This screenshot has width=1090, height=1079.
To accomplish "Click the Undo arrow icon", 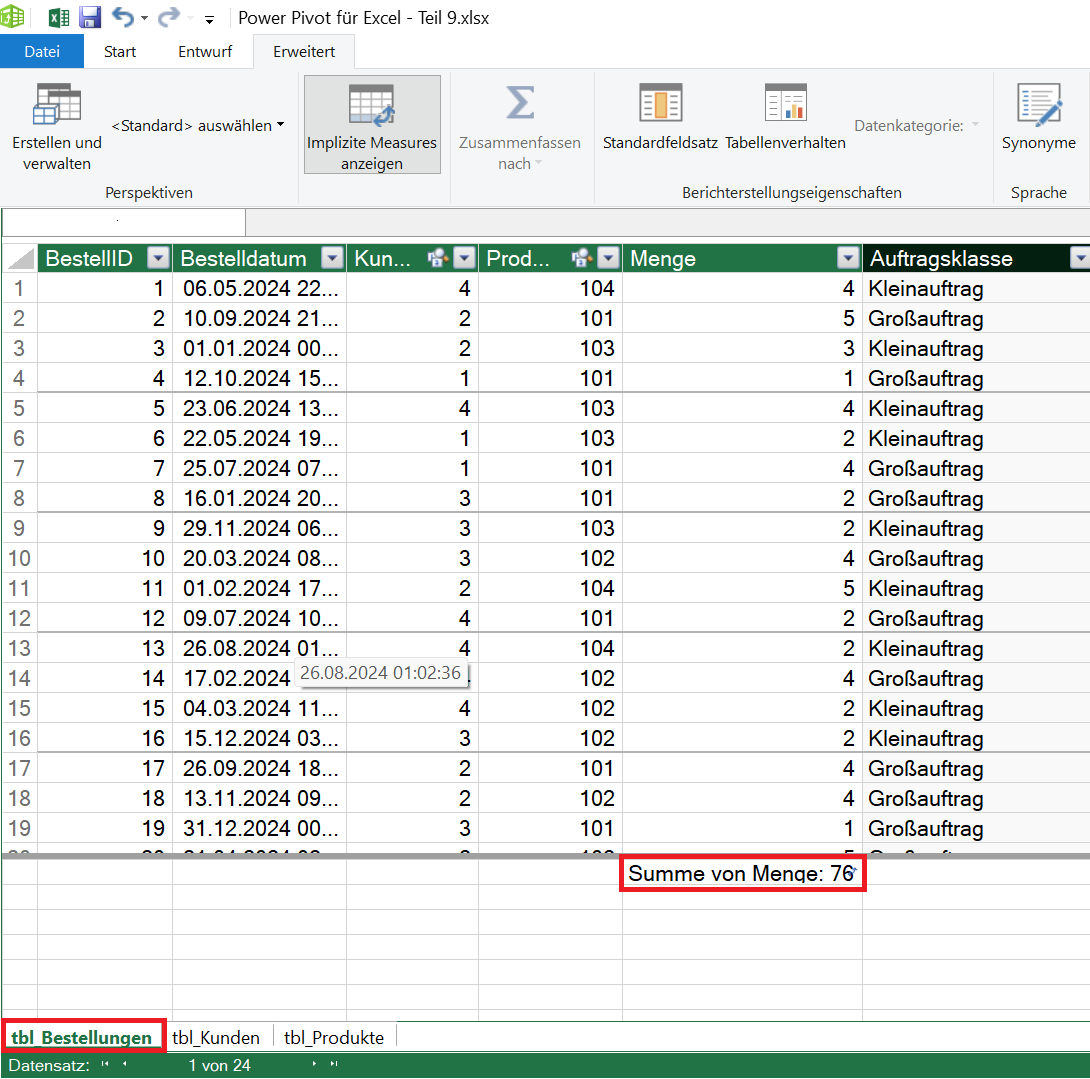I will pyautogui.click(x=123, y=18).
